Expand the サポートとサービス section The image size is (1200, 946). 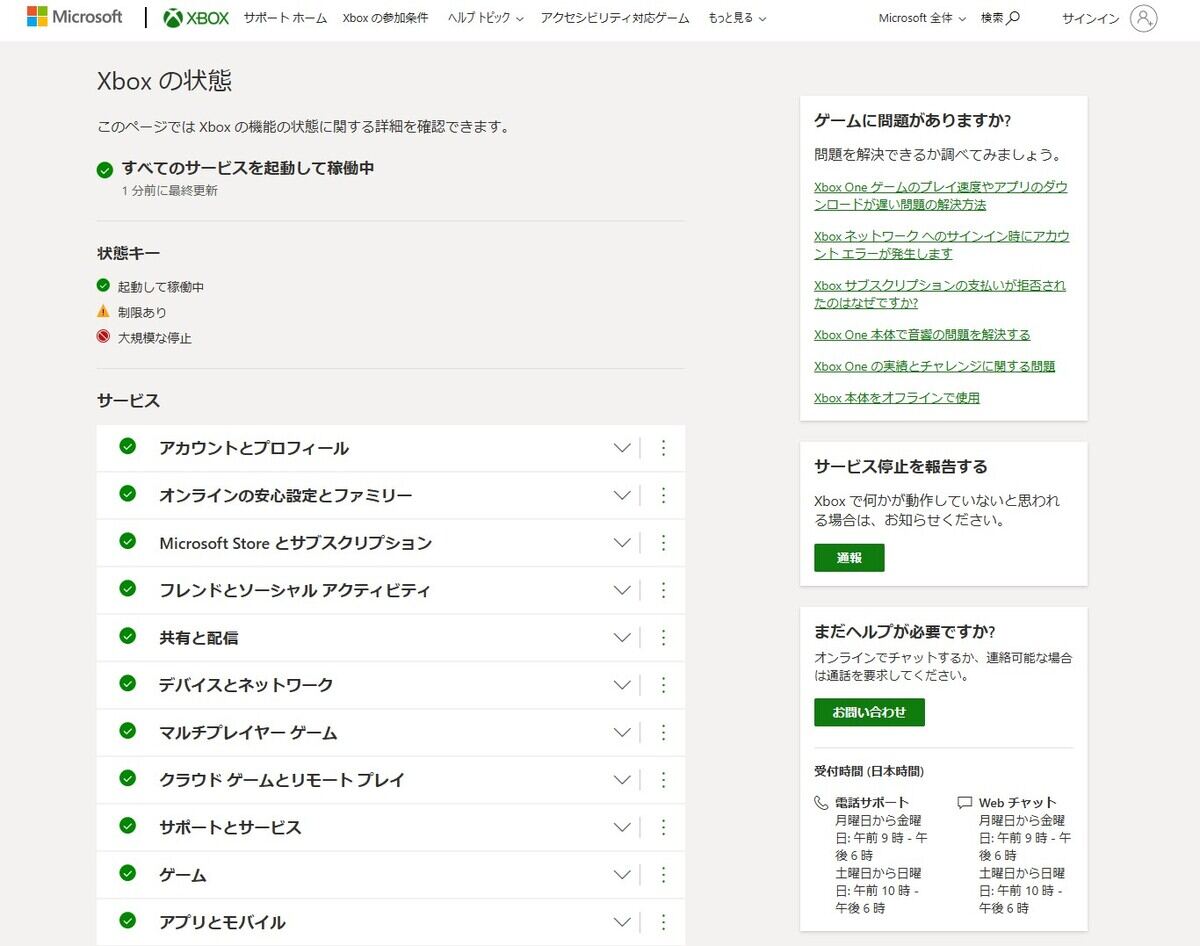click(622, 827)
